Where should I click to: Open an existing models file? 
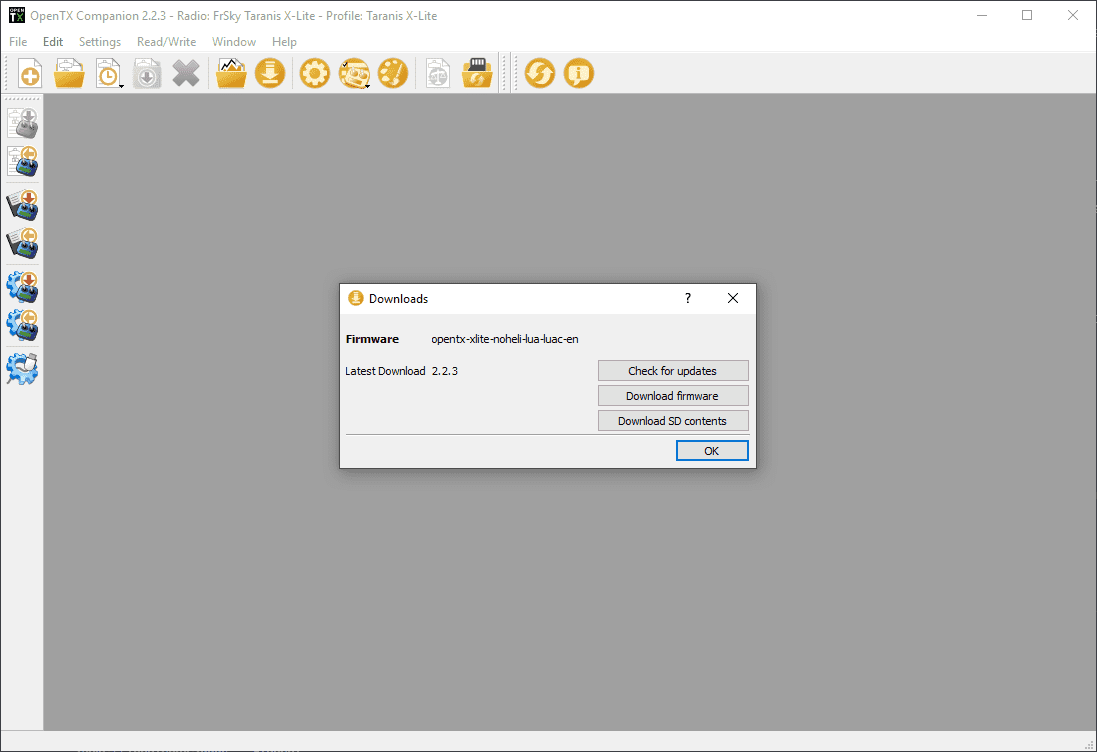click(x=69, y=73)
